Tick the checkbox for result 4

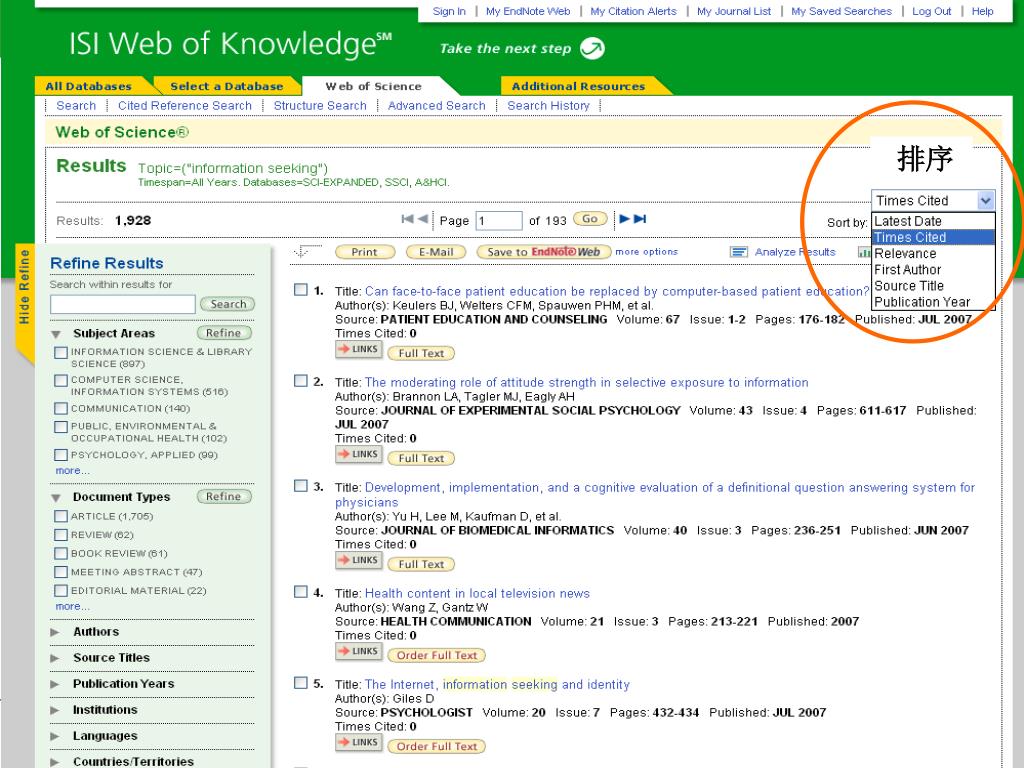point(300,592)
